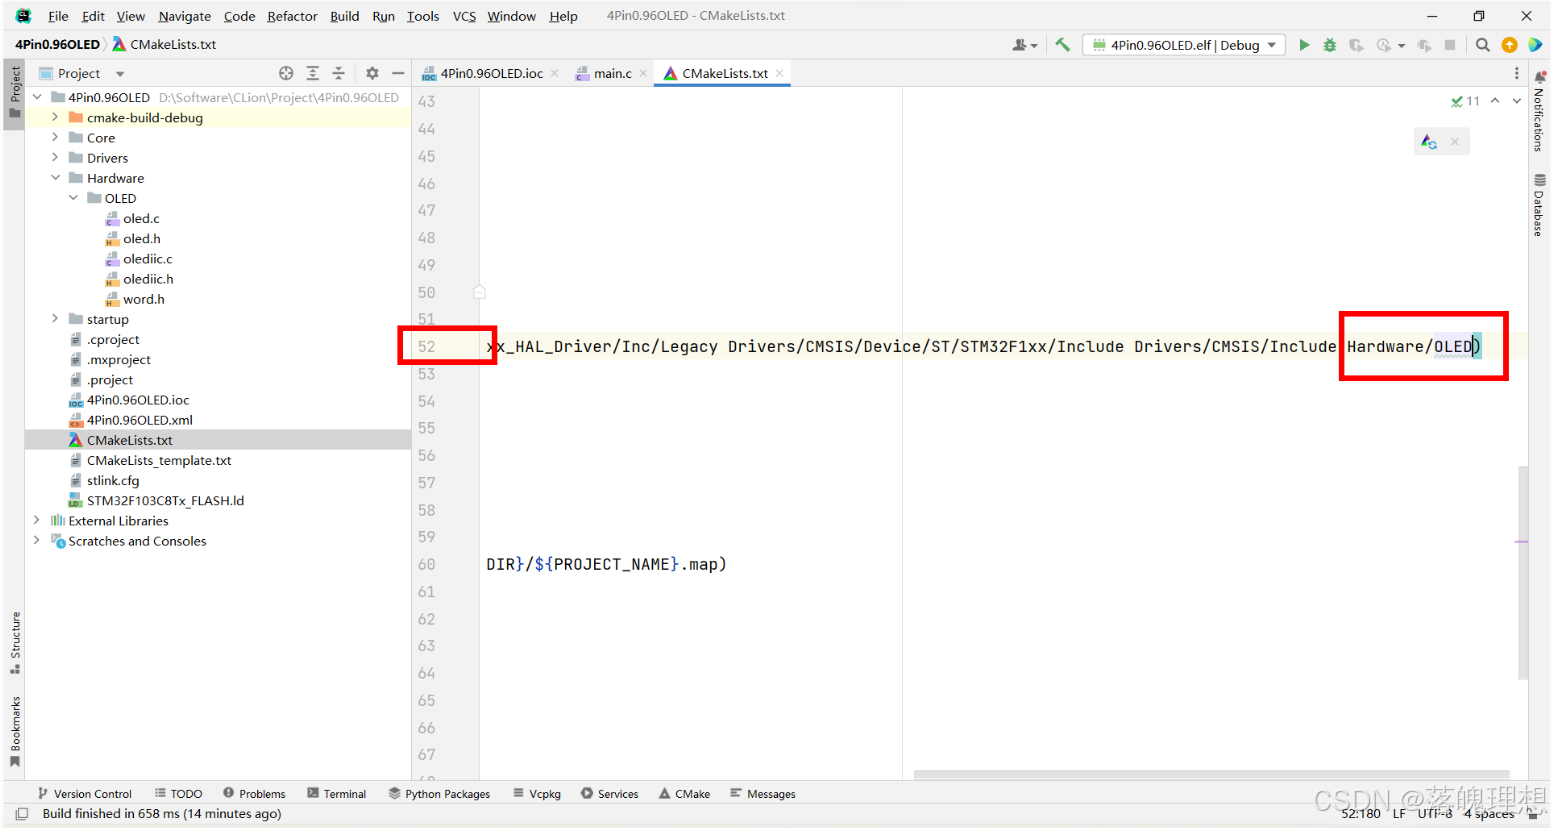Expand the Core folder
Viewport: 1552px width, 828px height.
55,137
